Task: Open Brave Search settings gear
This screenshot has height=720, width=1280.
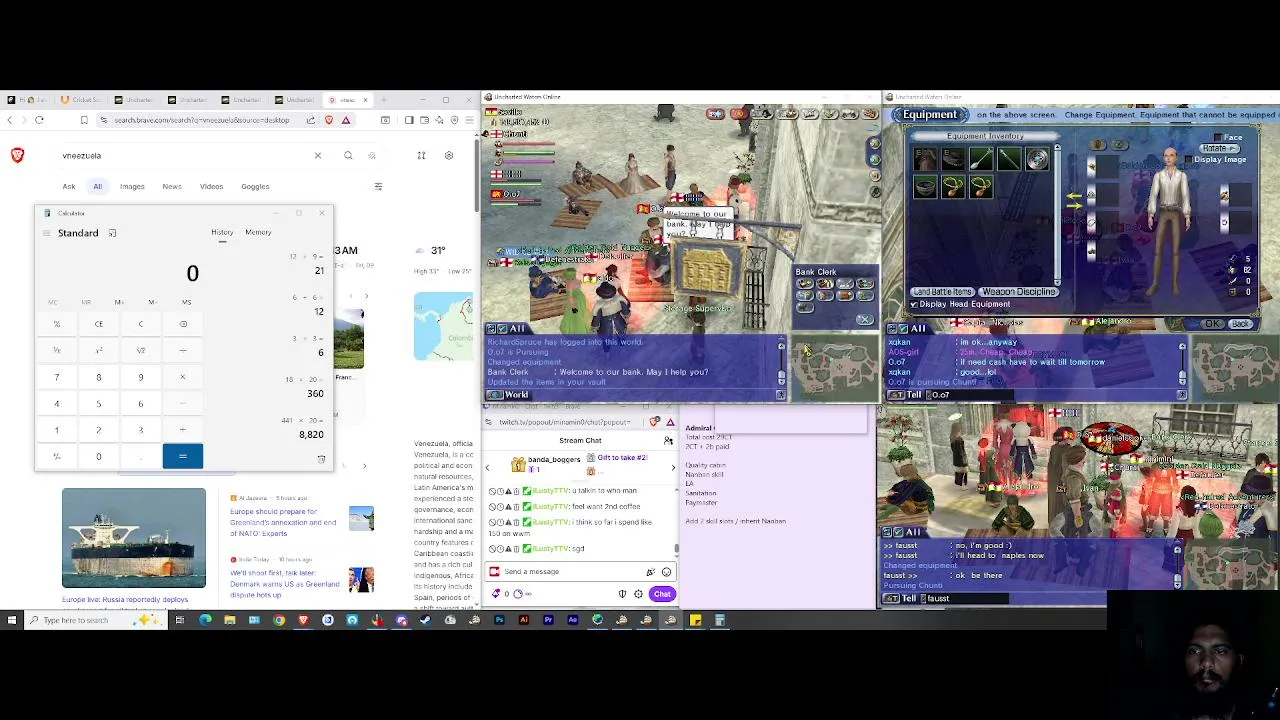Action: pos(449,156)
